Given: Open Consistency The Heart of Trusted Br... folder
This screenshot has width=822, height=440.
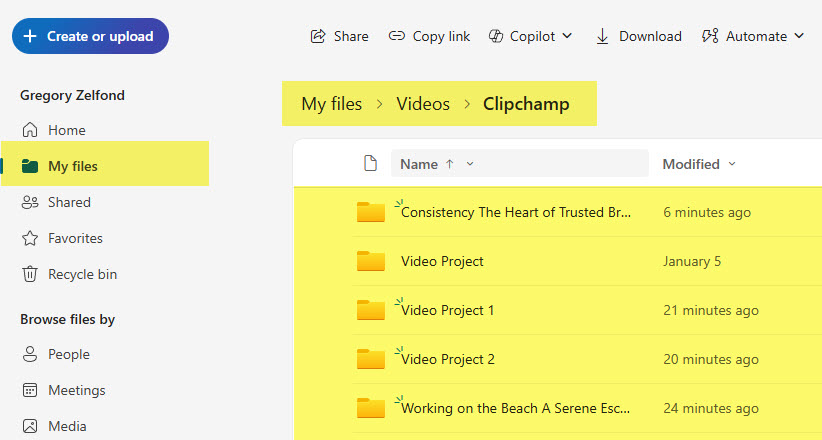Looking at the screenshot, I should [516, 212].
